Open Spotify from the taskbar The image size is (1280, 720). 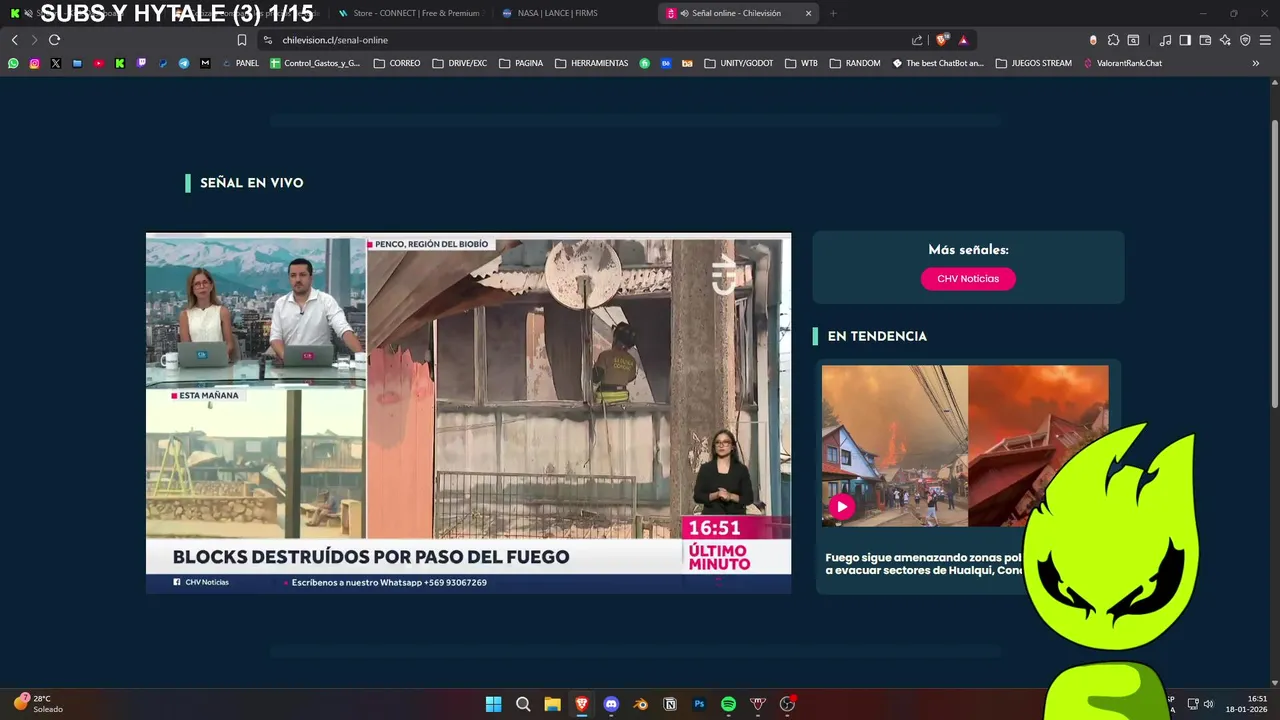click(729, 704)
